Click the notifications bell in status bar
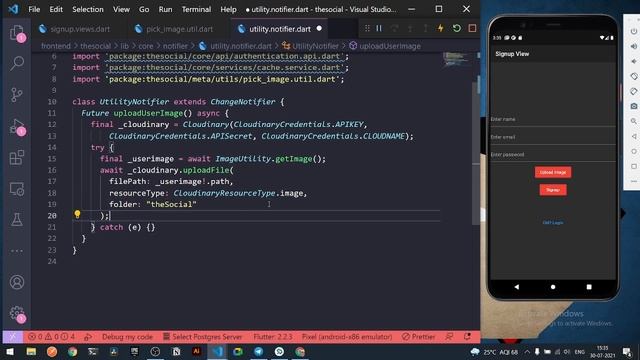The image size is (640, 360). click(467, 337)
